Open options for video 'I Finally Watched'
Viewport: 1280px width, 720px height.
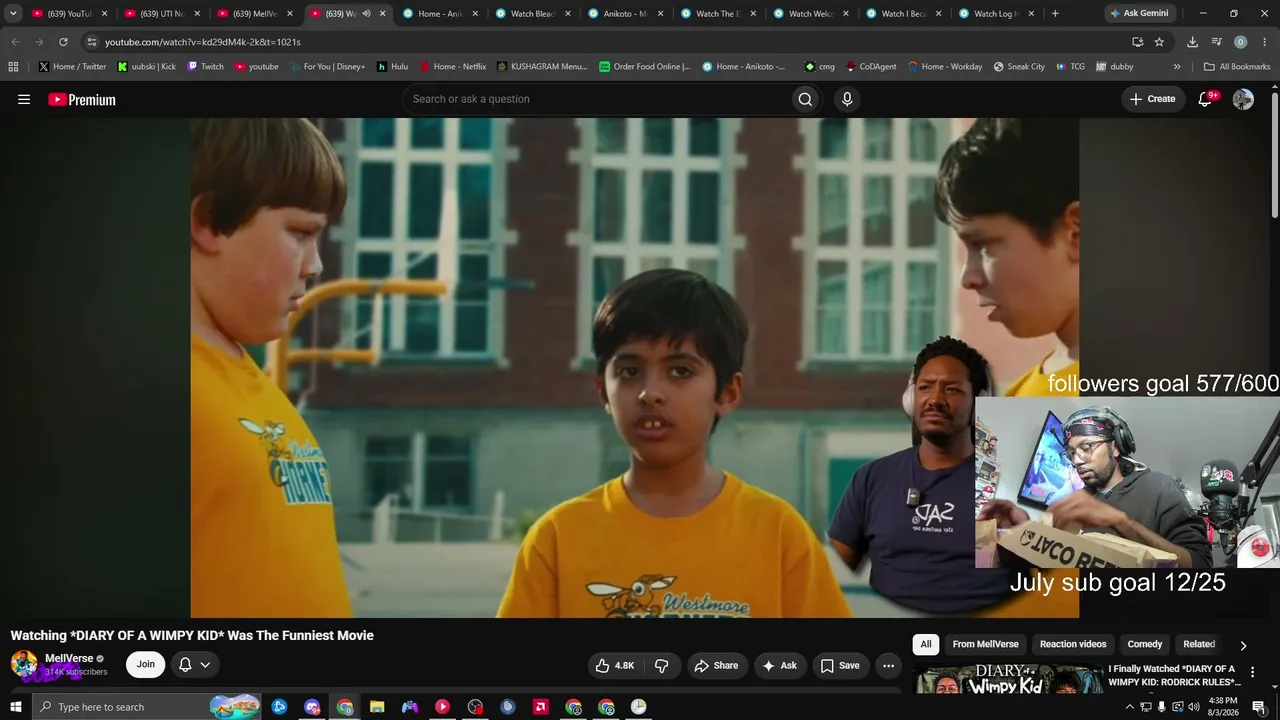[x=1252, y=673]
